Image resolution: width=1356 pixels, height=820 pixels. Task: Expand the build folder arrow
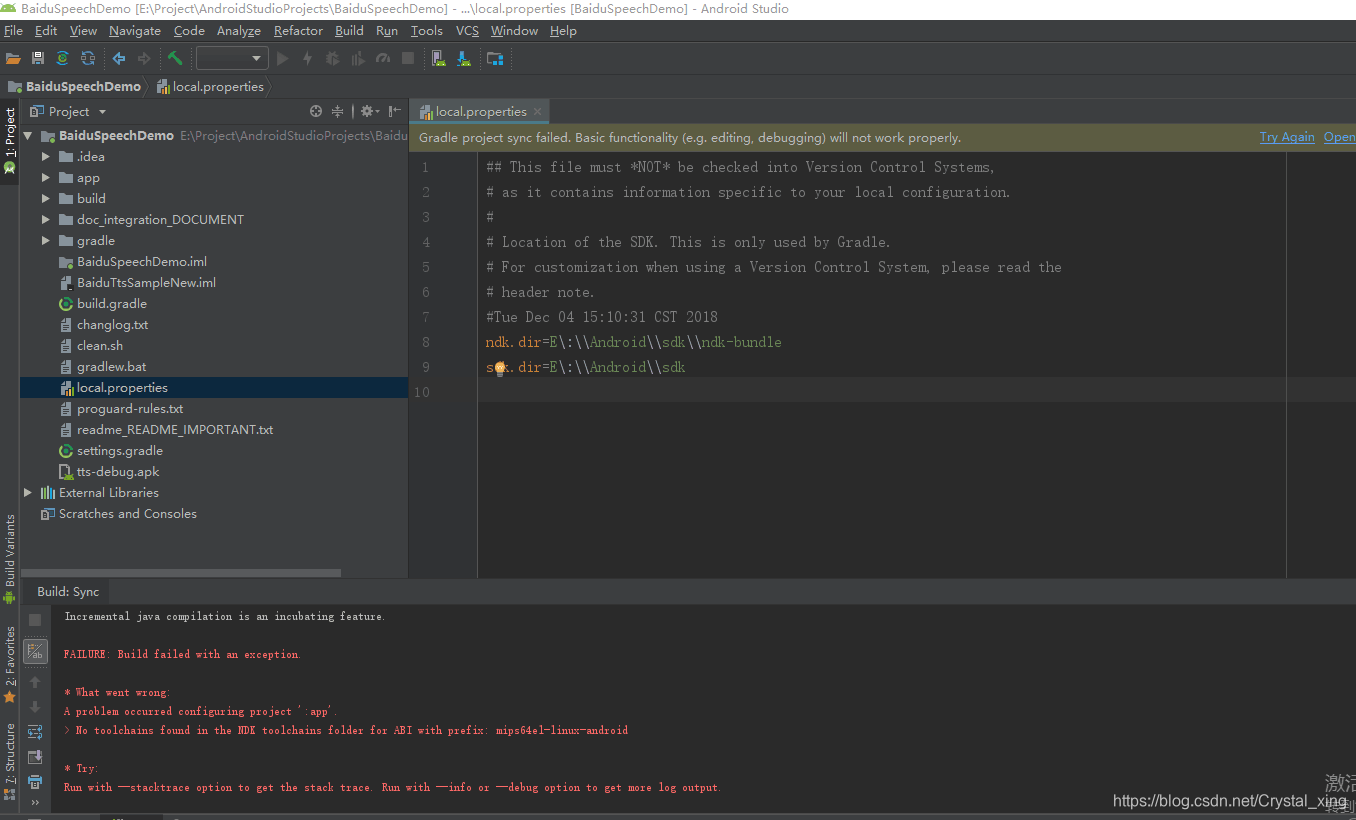[x=46, y=198]
